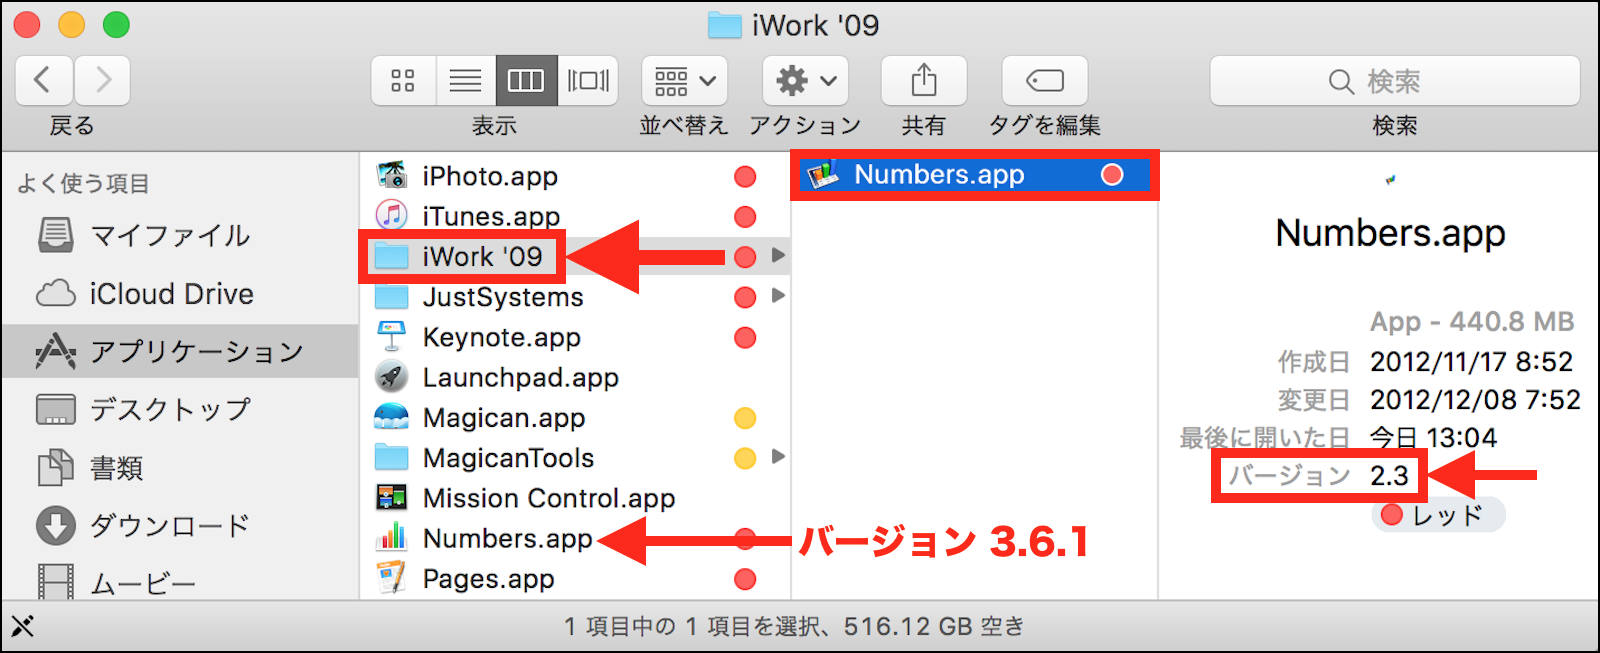Viewport: 1600px width, 653px height.
Task: Select the iTunes.app file name
Action: [x=491, y=217]
